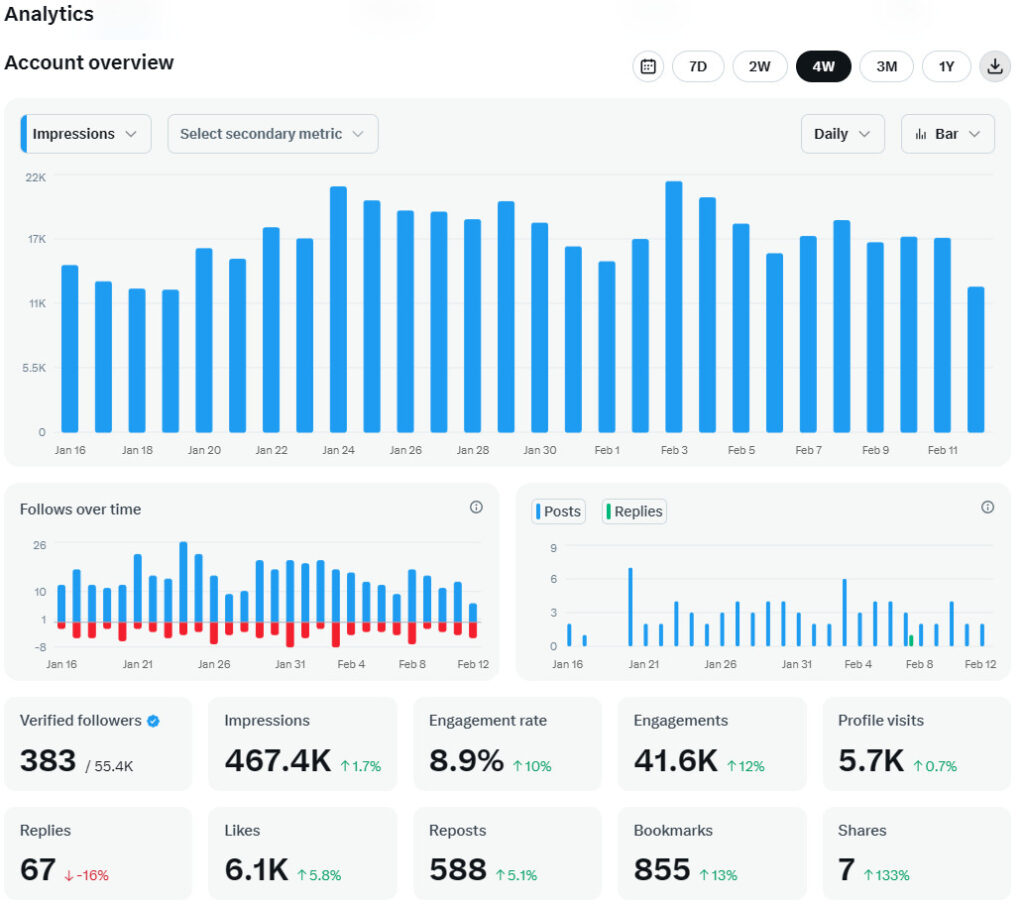
Task: Switch to the 3M time range
Action: [x=886, y=67]
